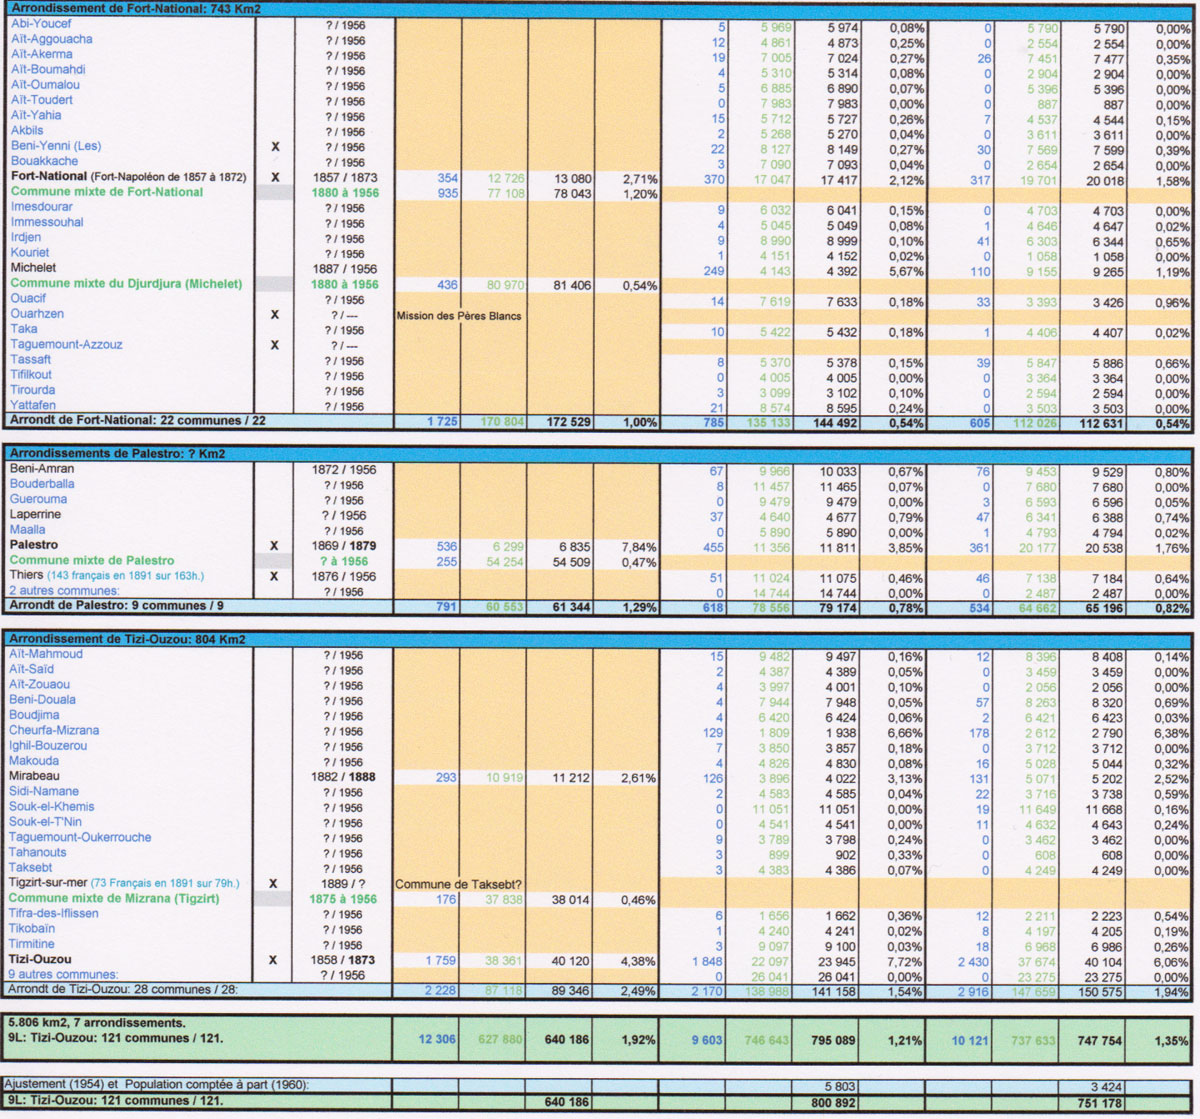Open the Aït-Aggouacha commune entry

pyautogui.click(x=51, y=39)
